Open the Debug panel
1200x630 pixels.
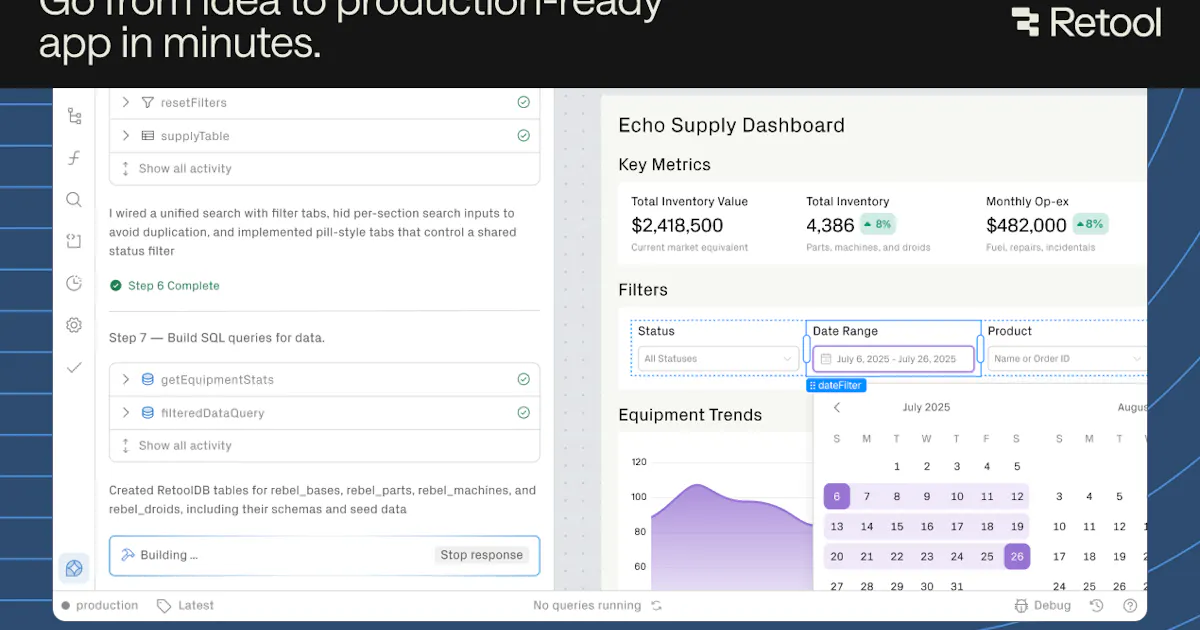pyautogui.click(x=1042, y=605)
